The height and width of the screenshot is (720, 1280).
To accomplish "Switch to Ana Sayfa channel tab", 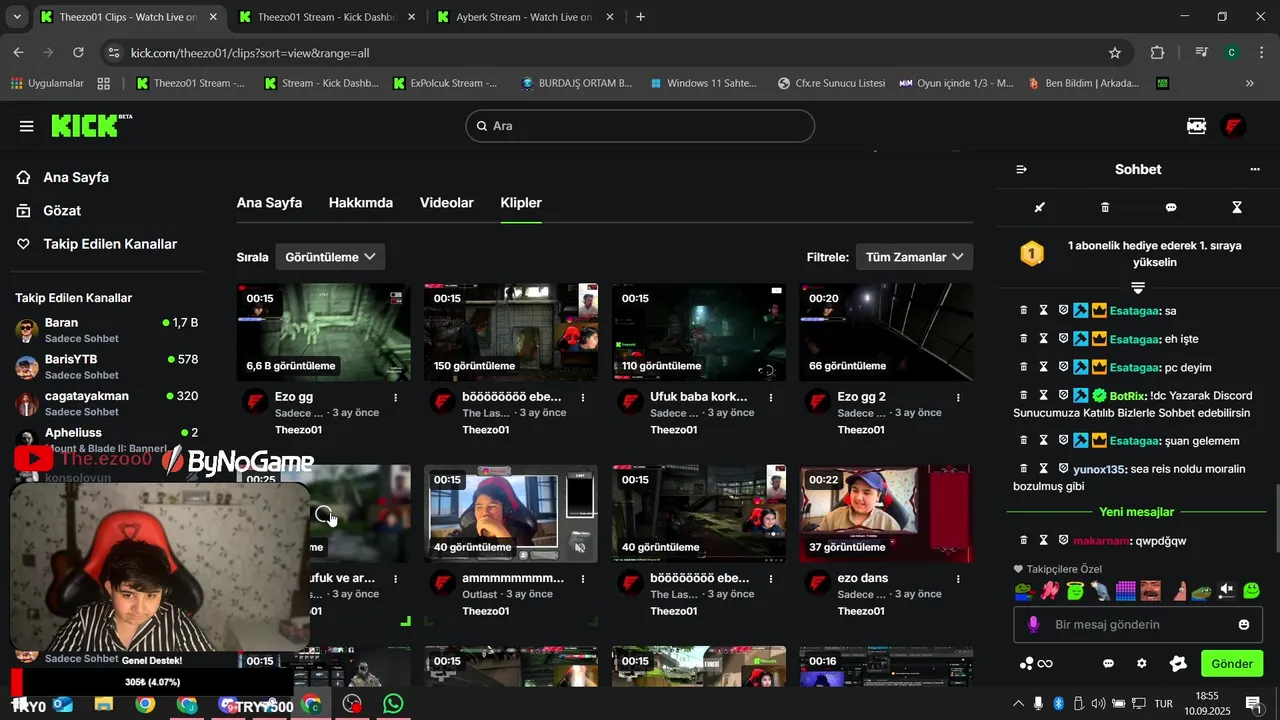I will point(269,203).
